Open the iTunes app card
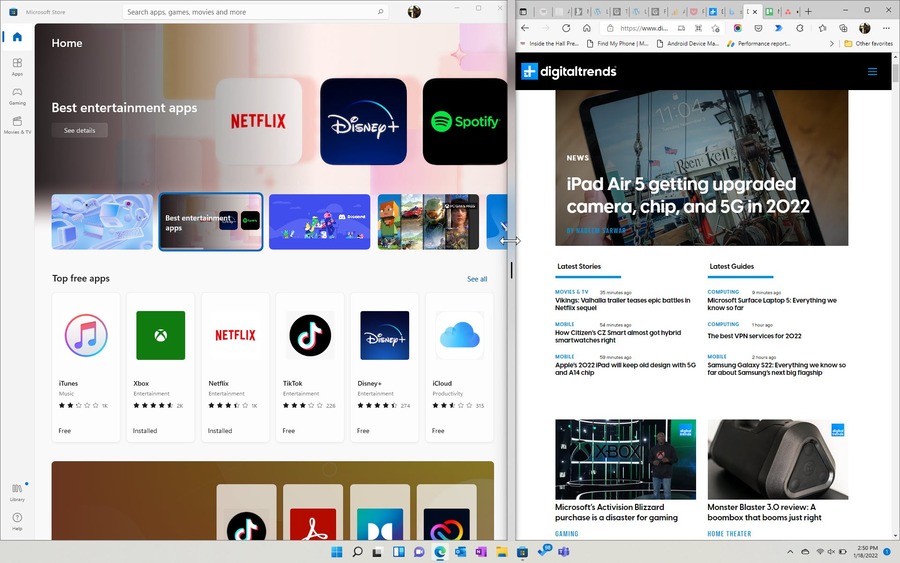 point(86,367)
